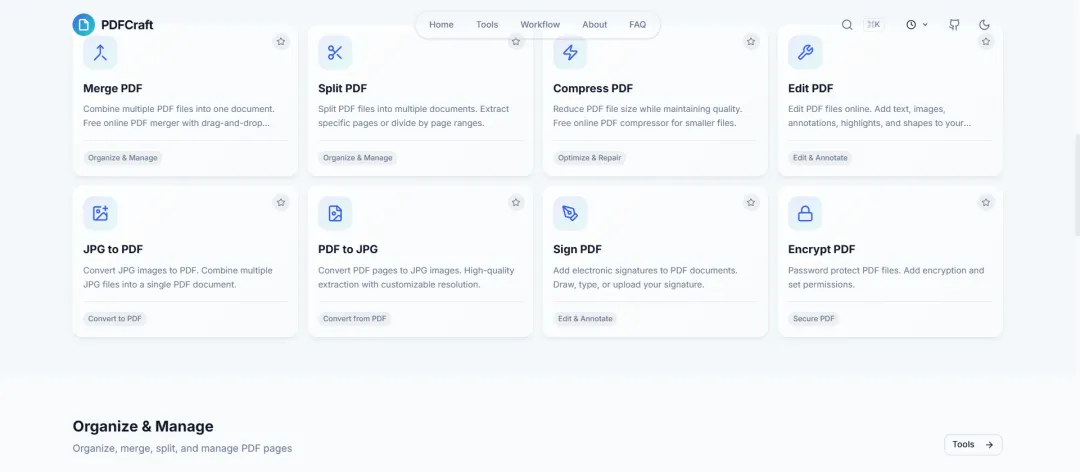Favorite Merge PDF with its star
This screenshot has width=1080, height=472.
coord(281,41)
